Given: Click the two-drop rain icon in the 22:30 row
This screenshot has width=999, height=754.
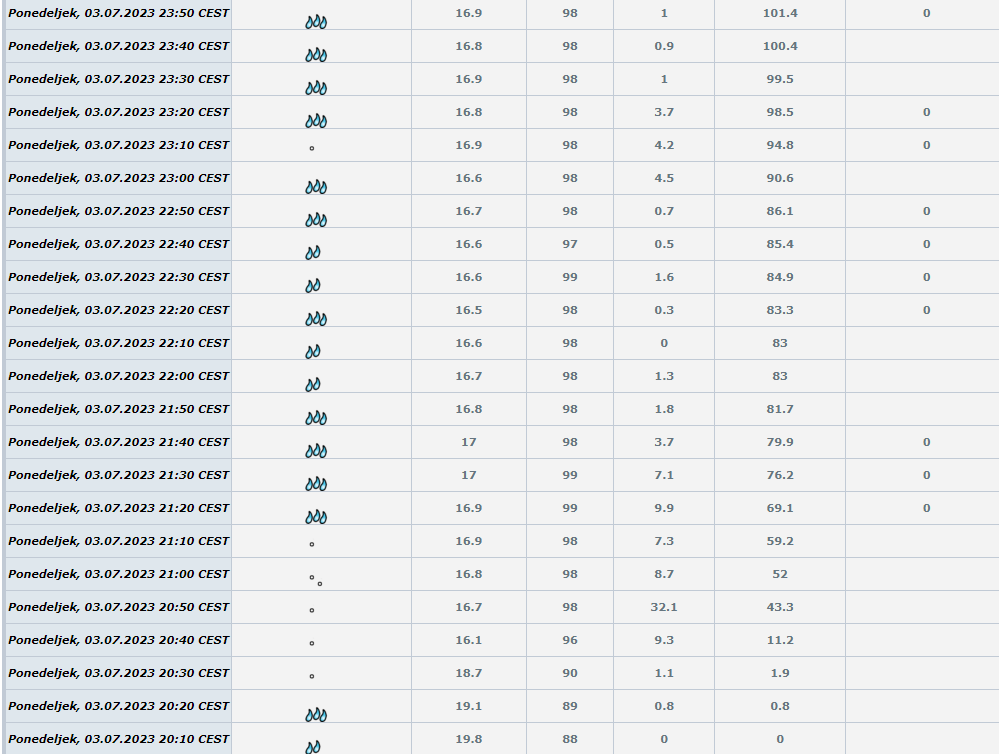Looking at the screenshot, I should tap(313, 286).
